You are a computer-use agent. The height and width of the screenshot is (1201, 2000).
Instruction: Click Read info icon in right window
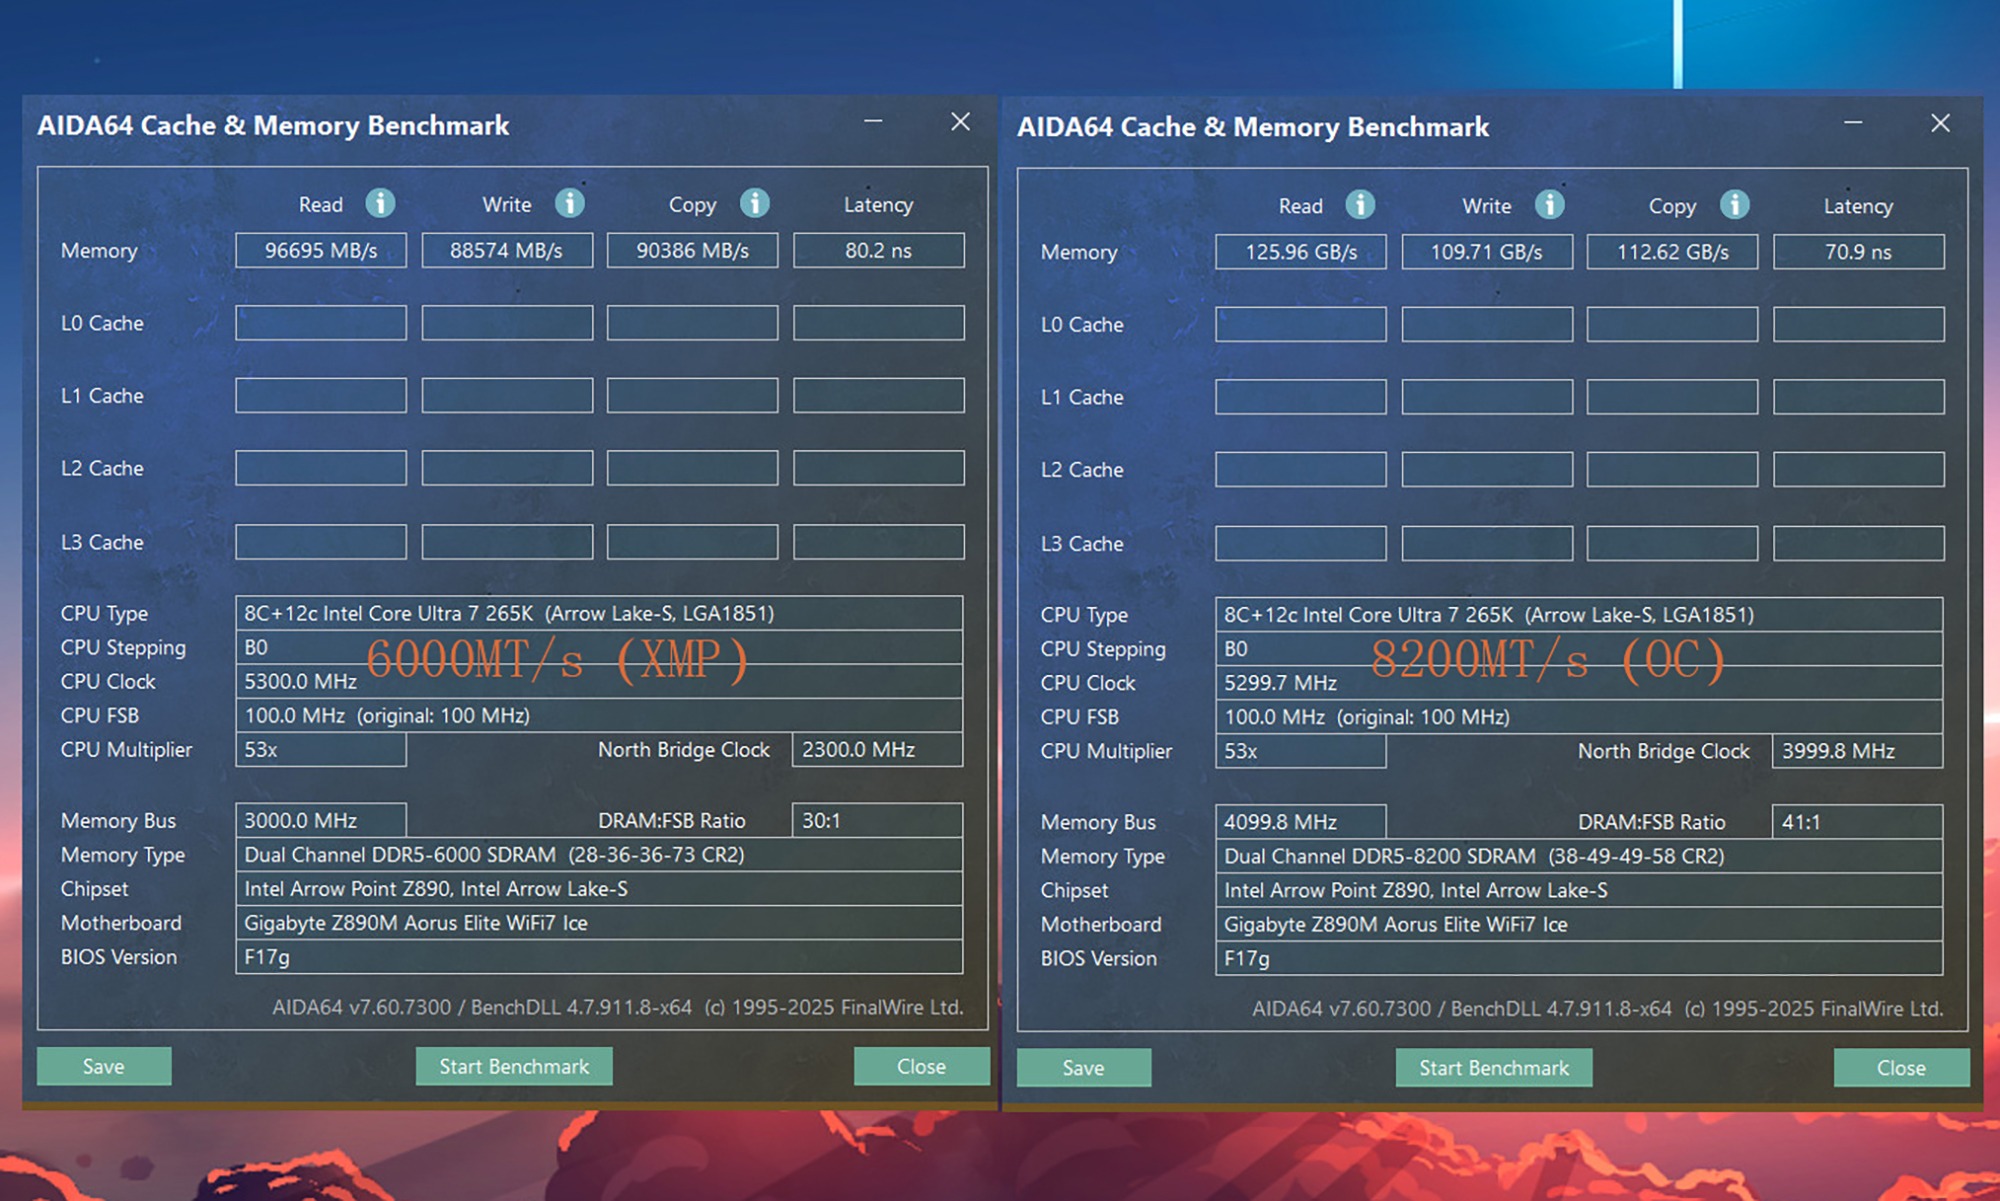click(1360, 205)
